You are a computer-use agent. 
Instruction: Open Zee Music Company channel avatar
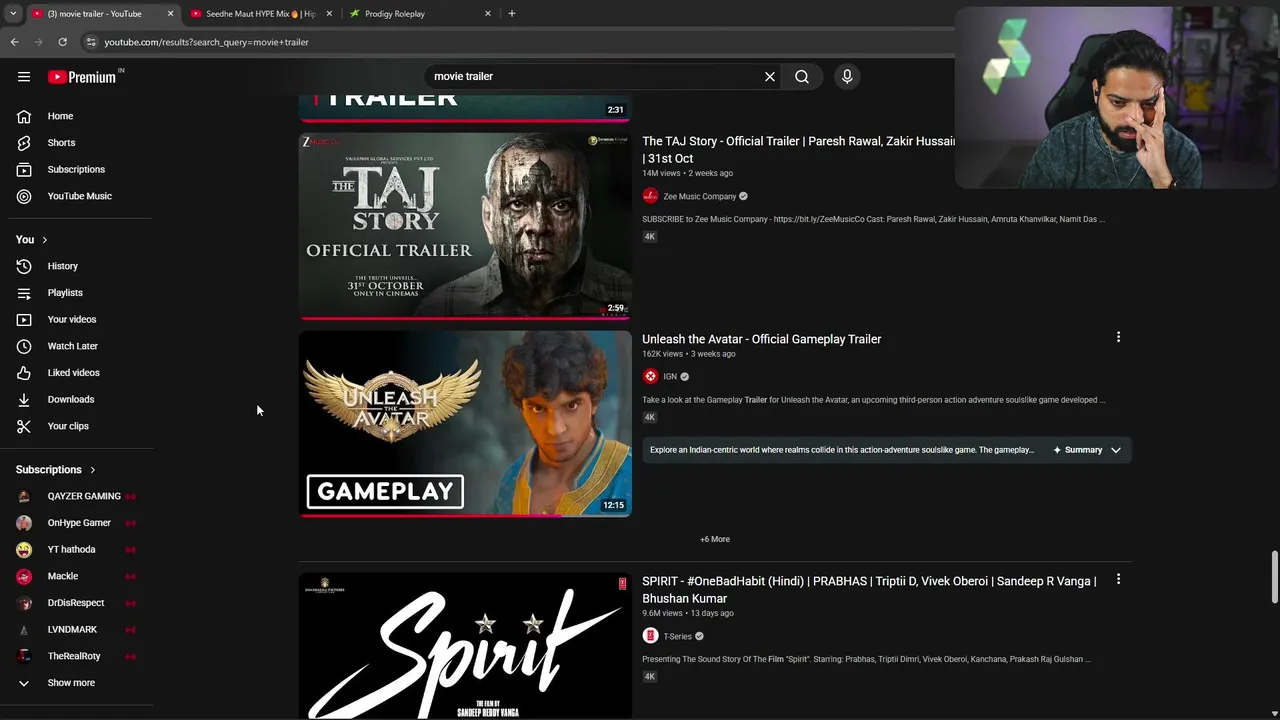click(x=650, y=196)
